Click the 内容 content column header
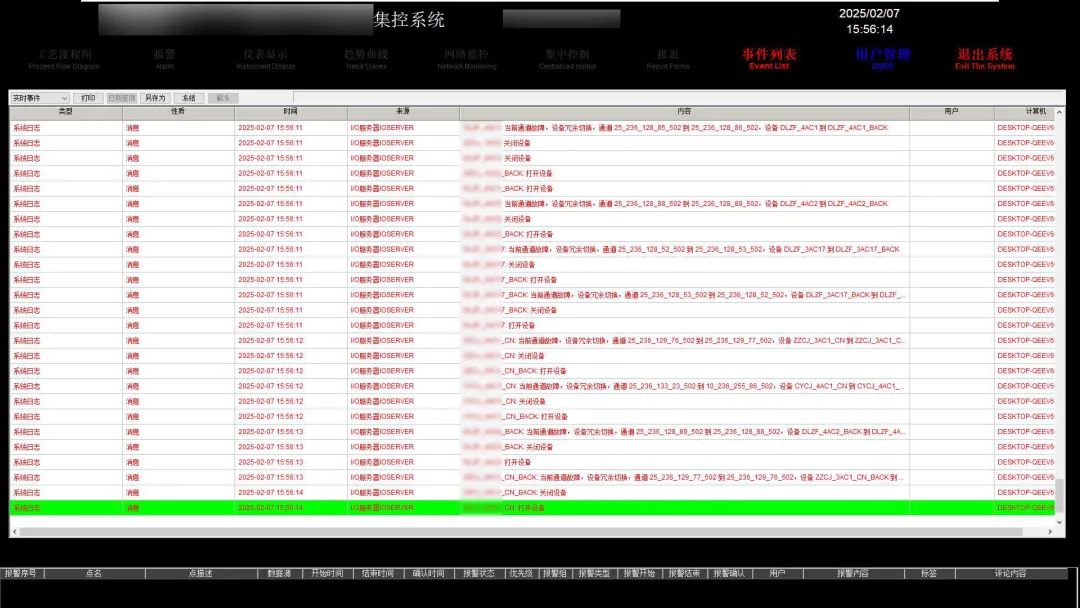The width and height of the screenshot is (1080, 608). pos(683,112)
